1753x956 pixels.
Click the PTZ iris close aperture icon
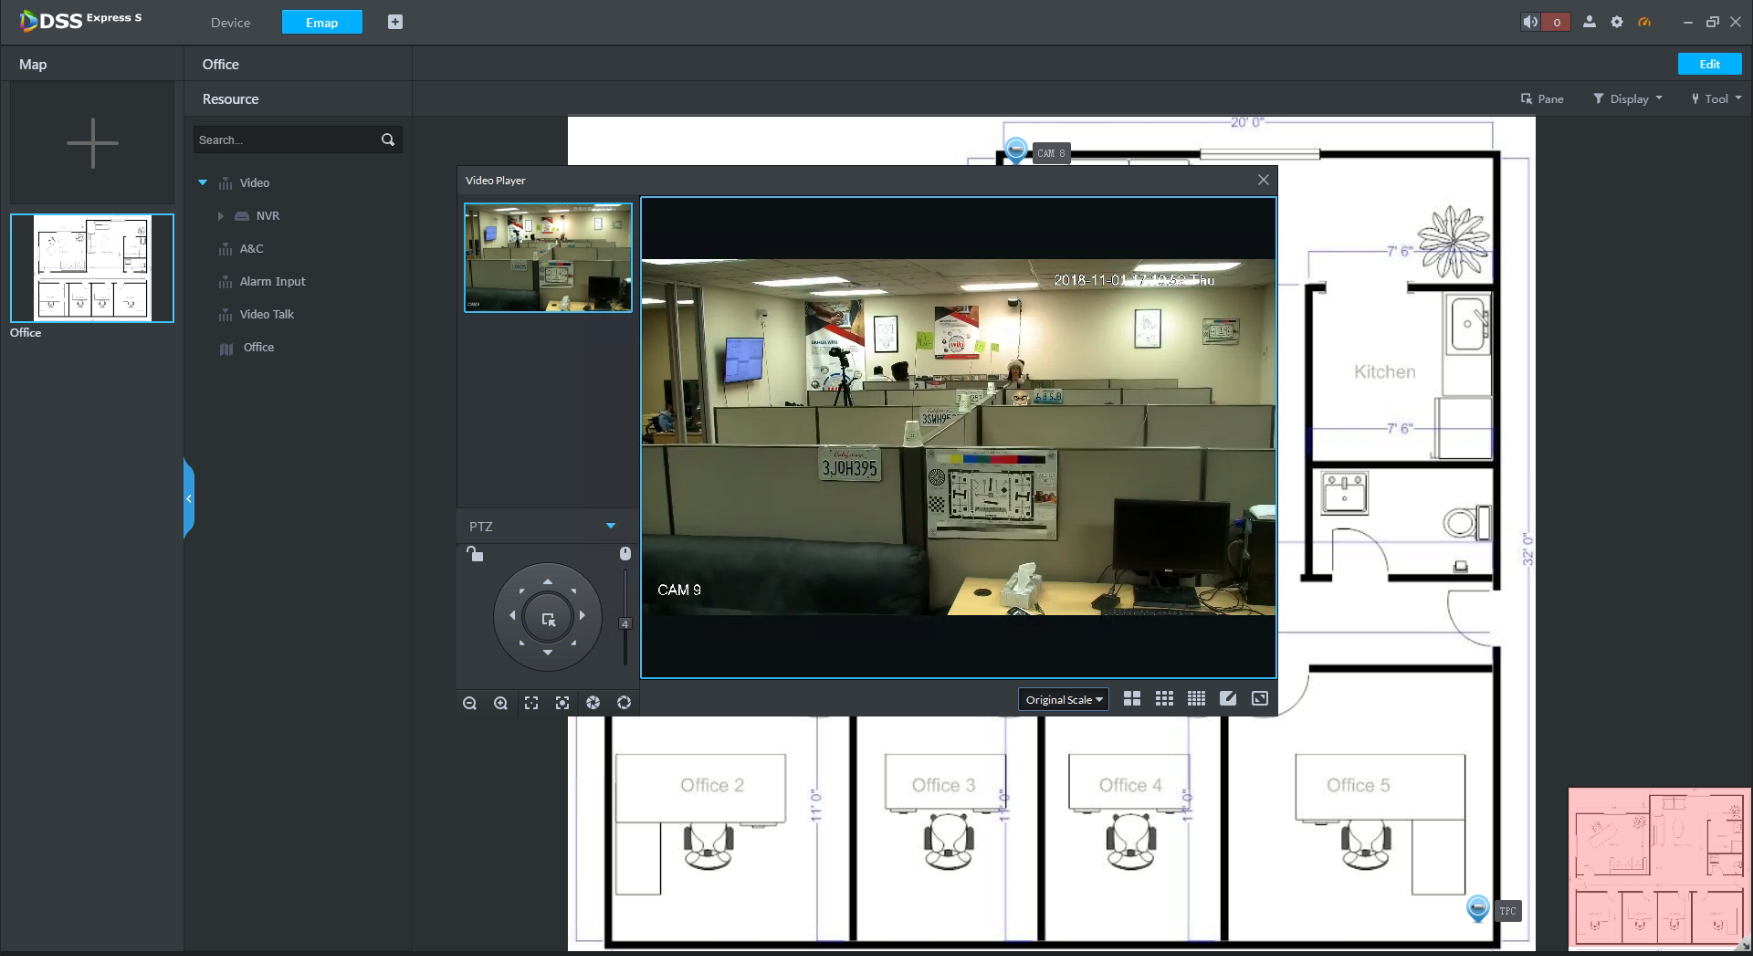(593, 703)
